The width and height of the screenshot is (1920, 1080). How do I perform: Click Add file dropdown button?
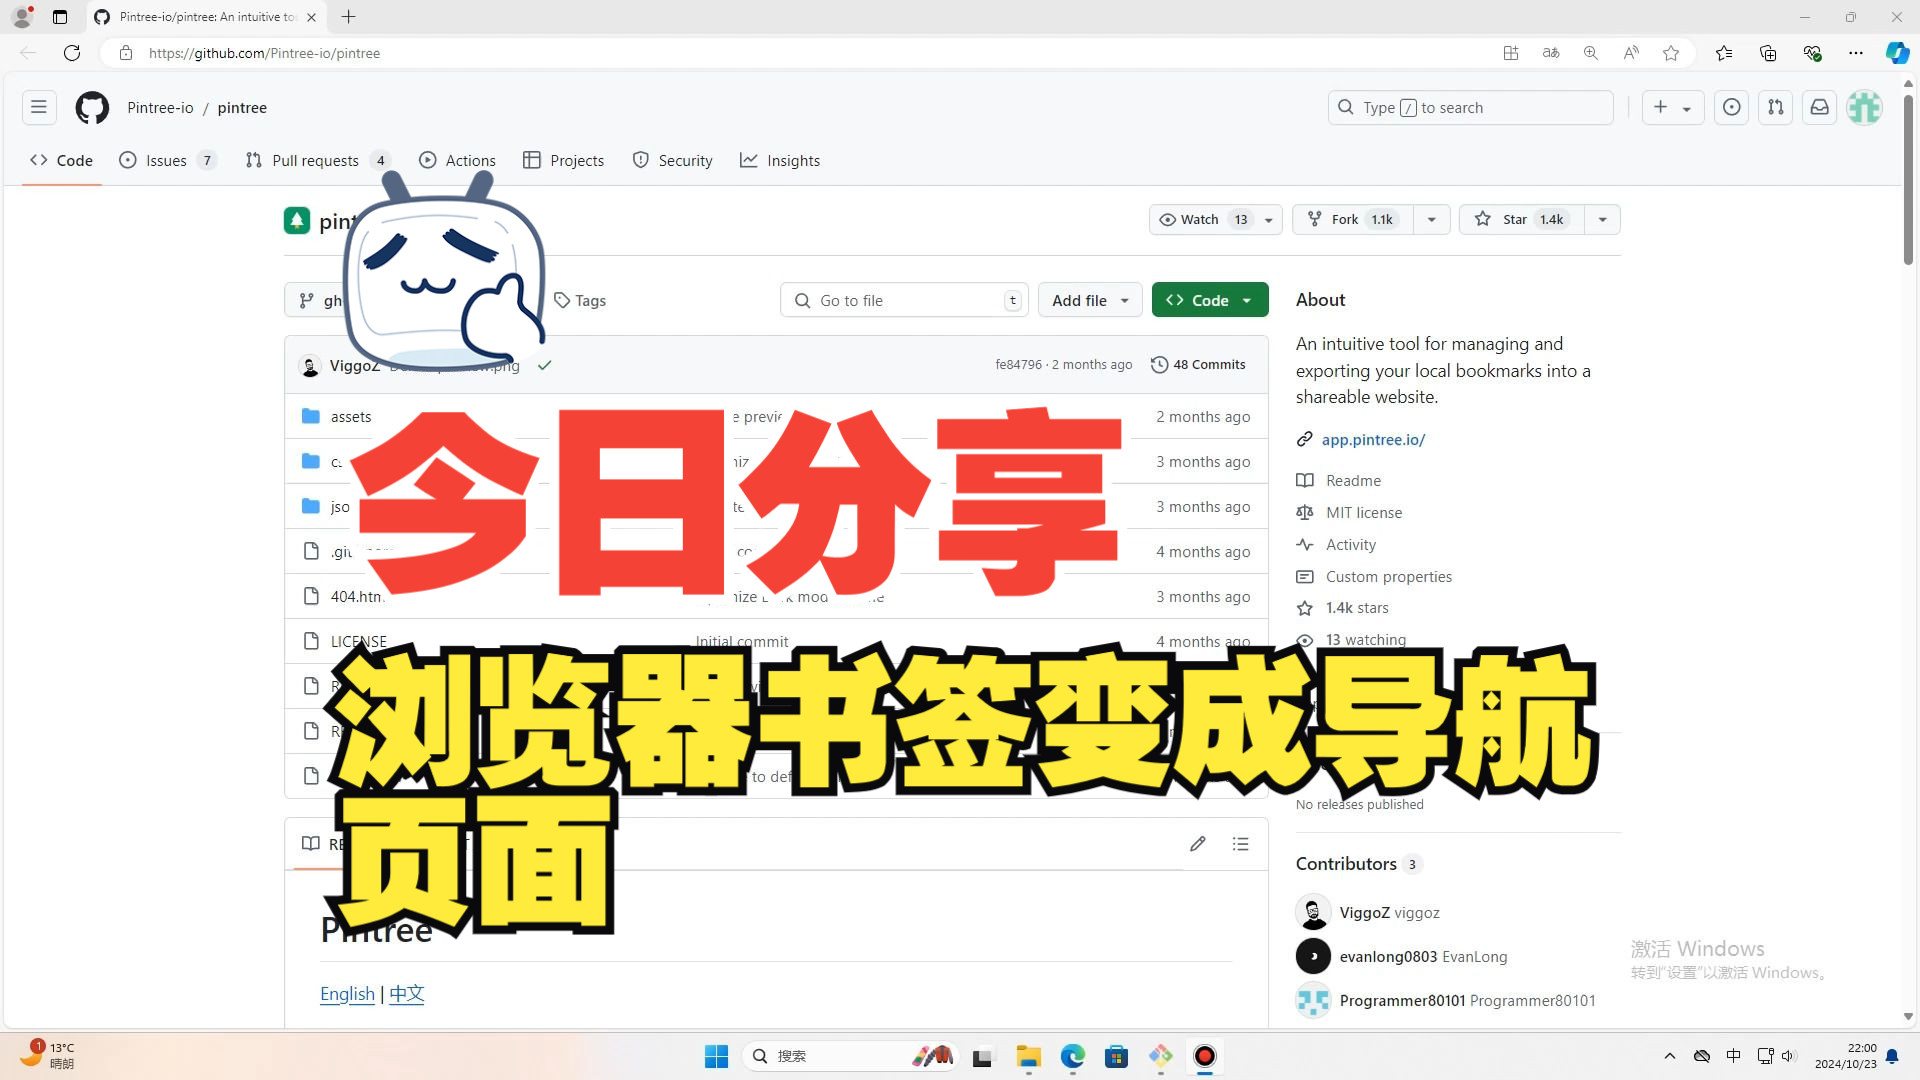point(1089,299)
